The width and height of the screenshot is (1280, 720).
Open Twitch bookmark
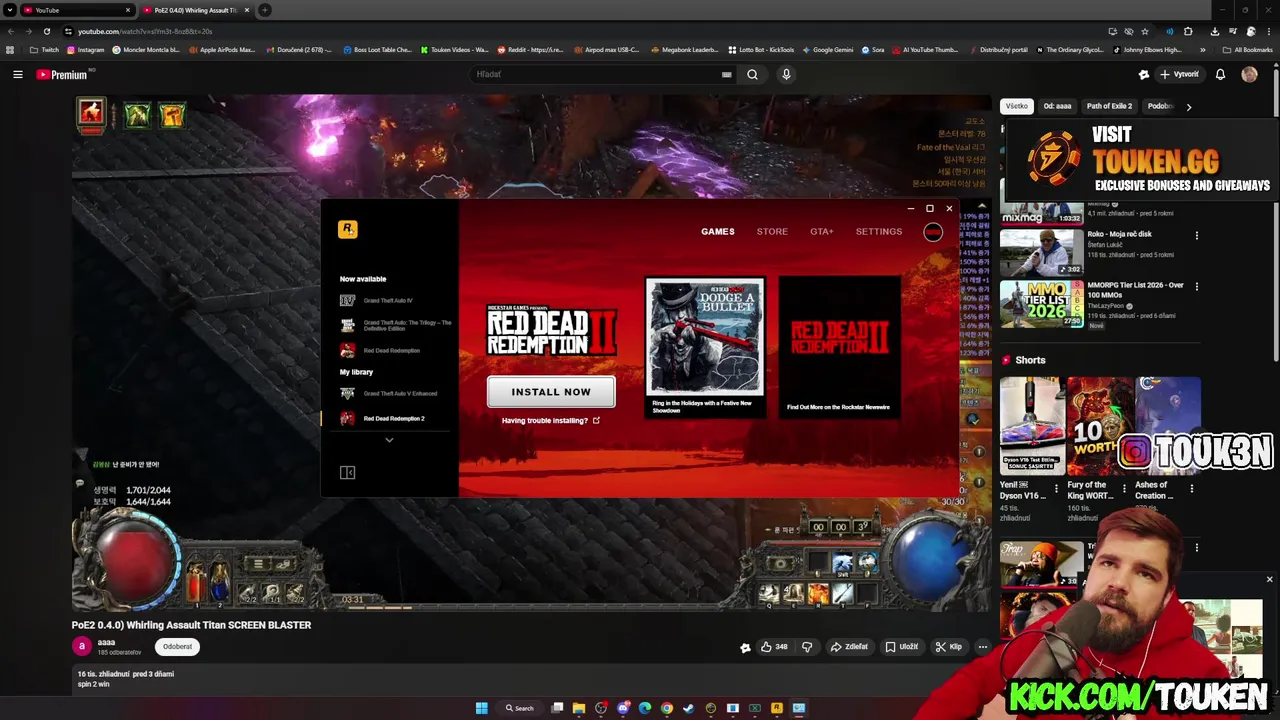click(44, 50)
